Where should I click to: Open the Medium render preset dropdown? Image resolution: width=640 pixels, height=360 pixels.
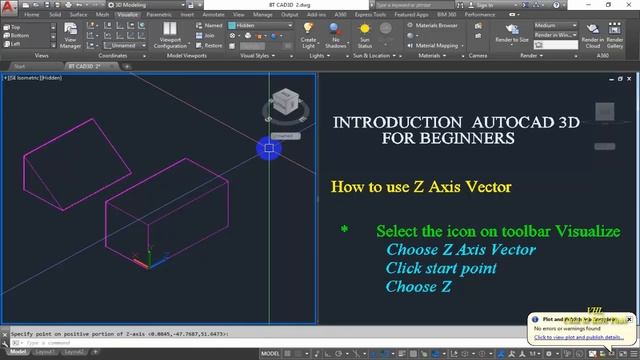click(556, 25)
